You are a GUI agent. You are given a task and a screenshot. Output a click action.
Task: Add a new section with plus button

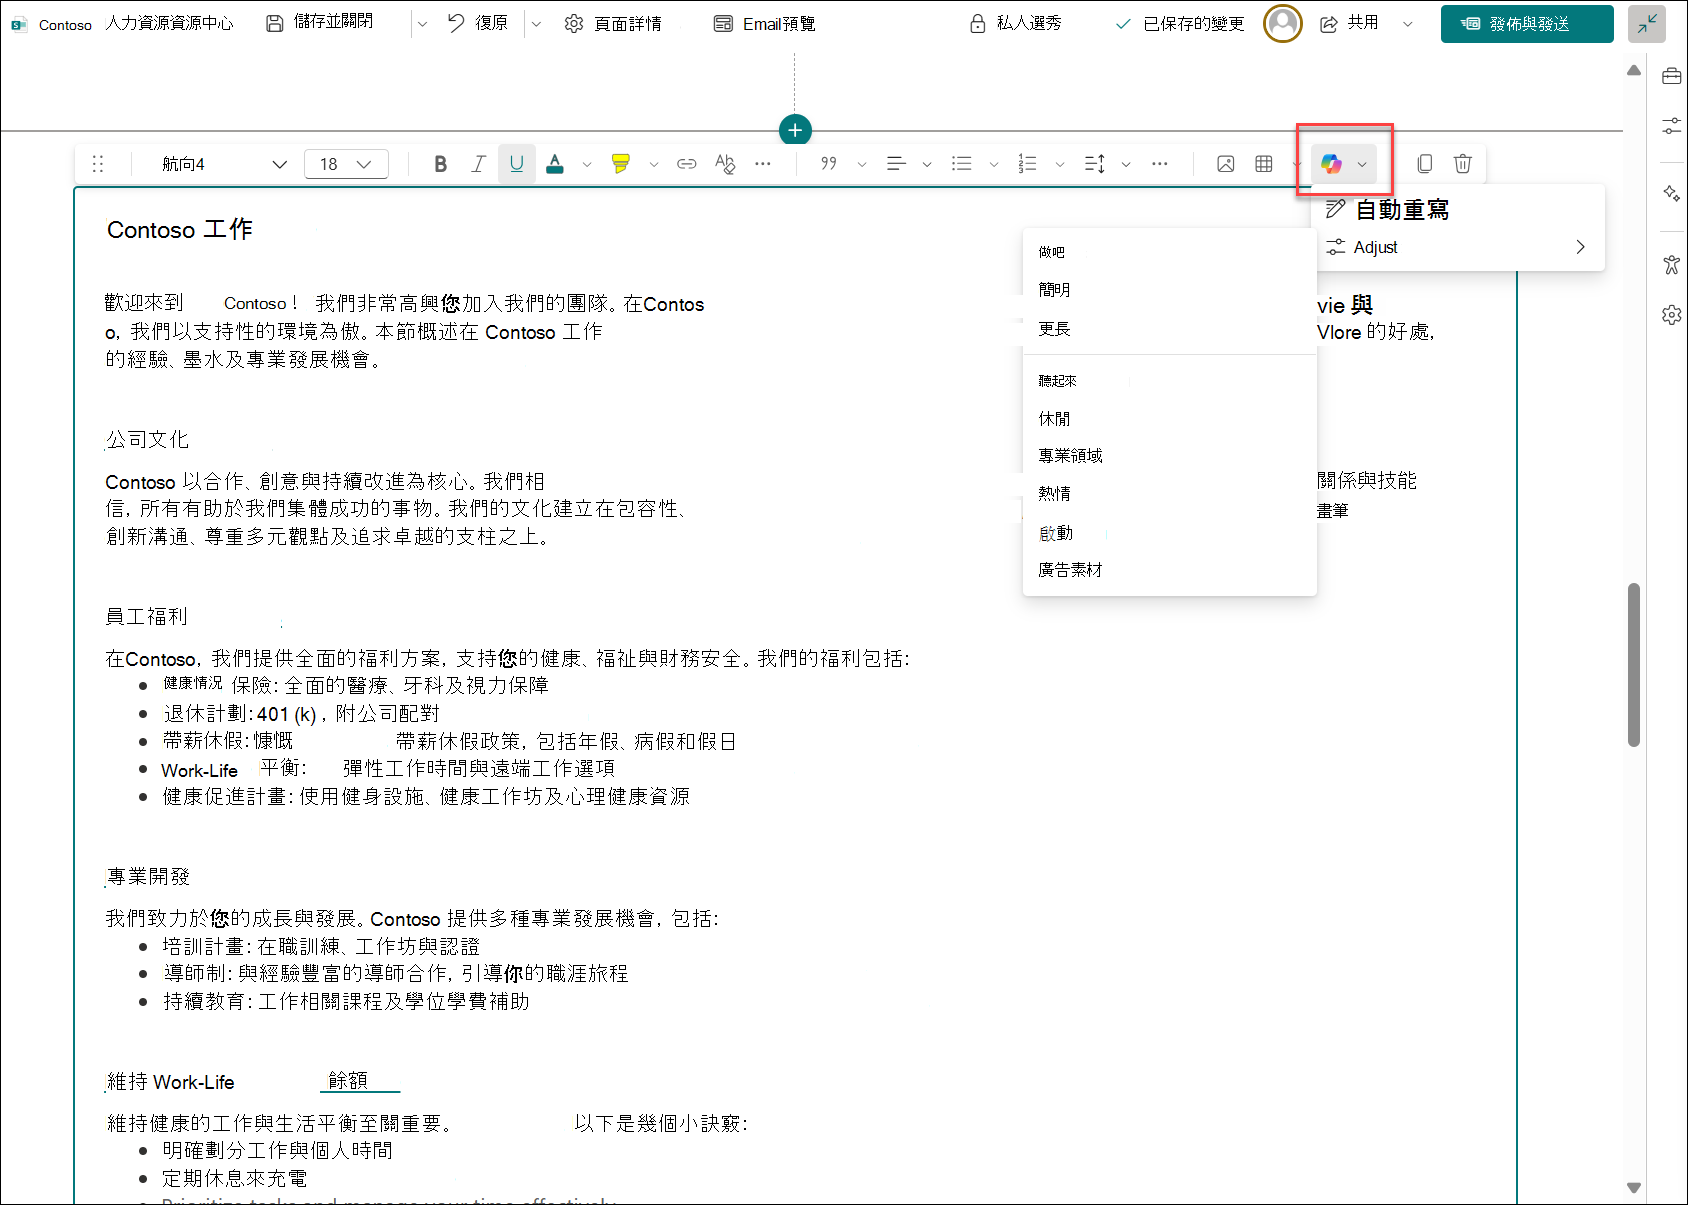795,130
